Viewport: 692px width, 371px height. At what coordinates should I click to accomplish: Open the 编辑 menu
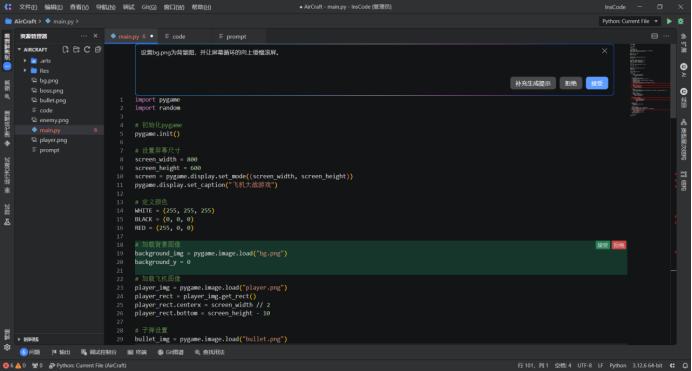pyautogui.click(x=53, y=7)
